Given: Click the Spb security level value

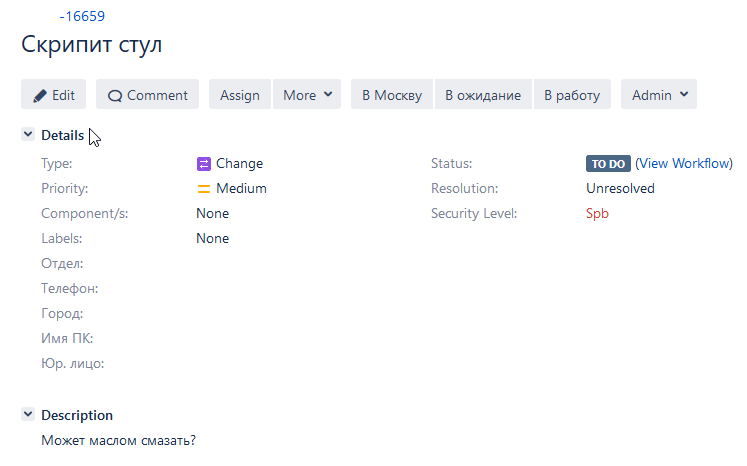Looking at the screenshot, I should point(597,213).
